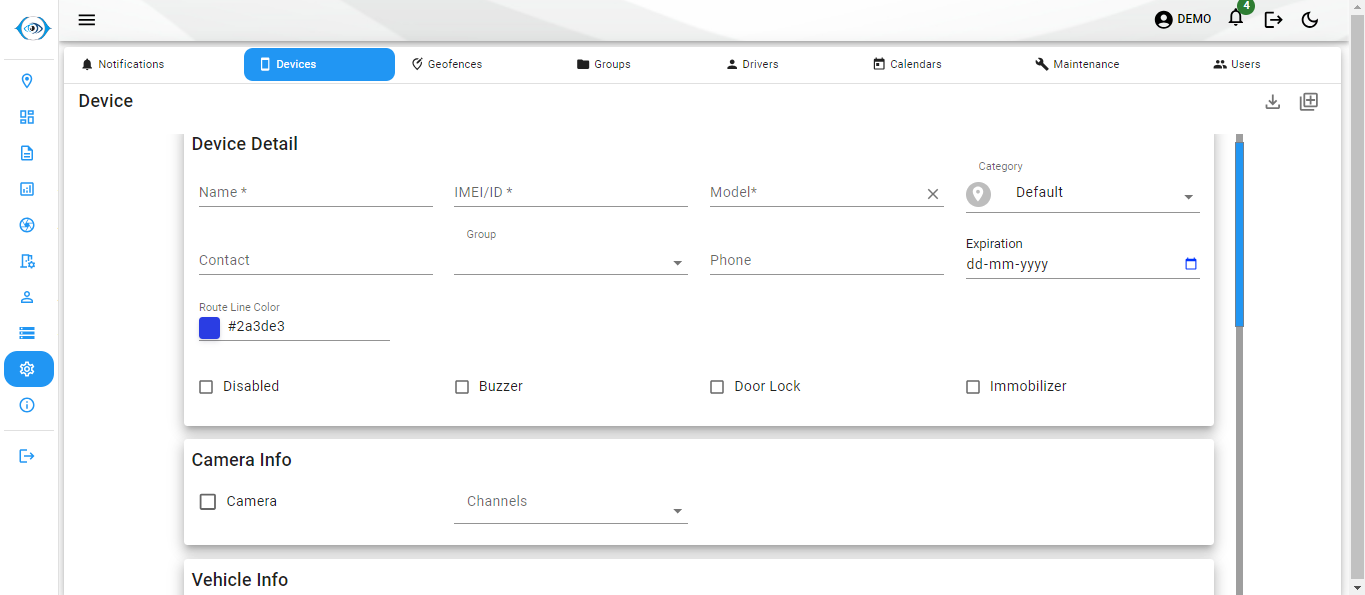Open the map view from the sidebar

click(x=28, y=80)
